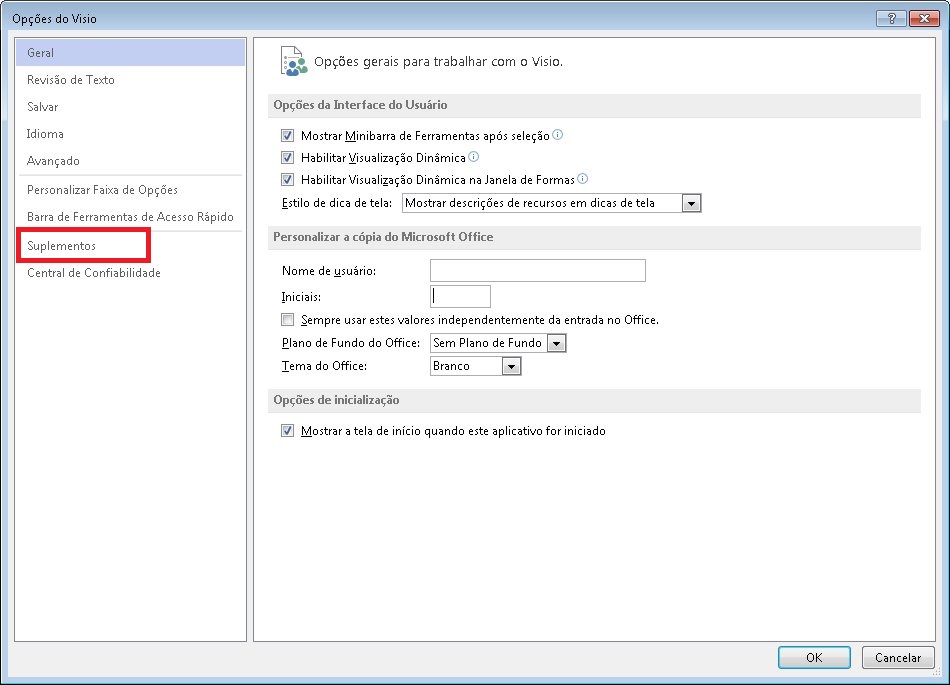Uncheck Mostrar a tela de início option
This screenshot has width=950, height=685.
[x=288, y=430]
